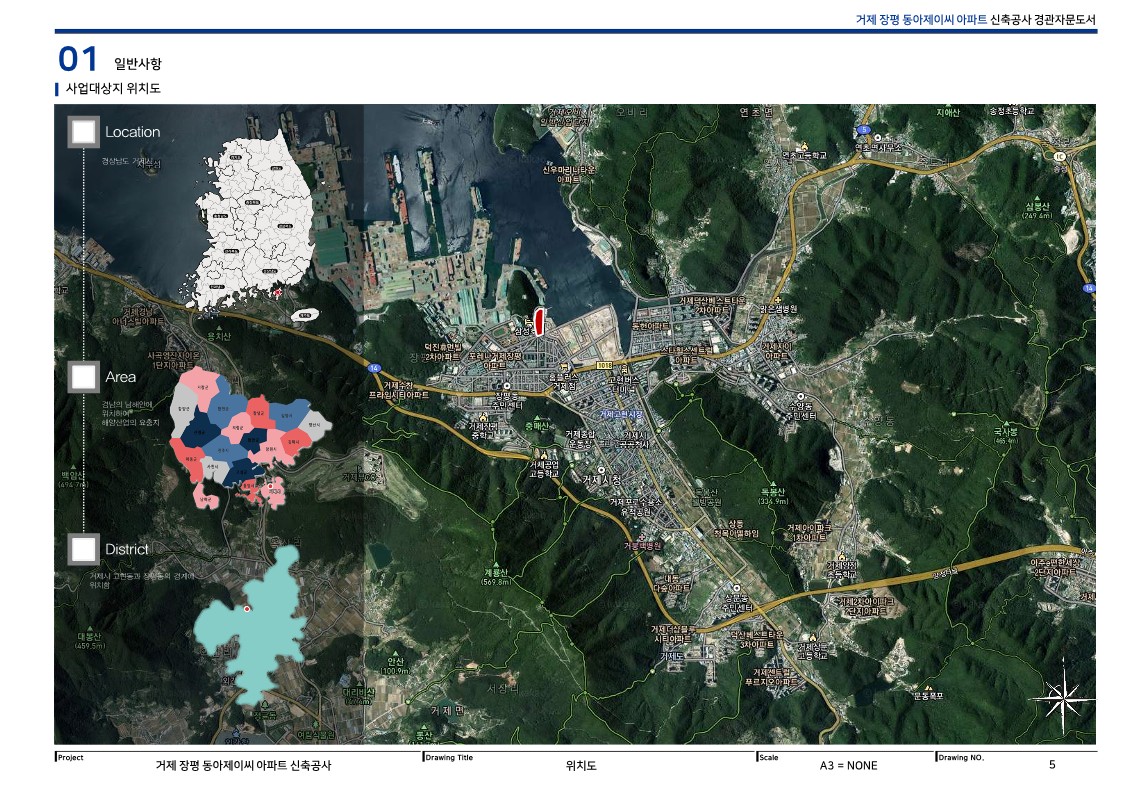Click the 상문동 주민센터 map marker
The height and width of the screenshot is (794, 1123).
click(x=737, y=588)
